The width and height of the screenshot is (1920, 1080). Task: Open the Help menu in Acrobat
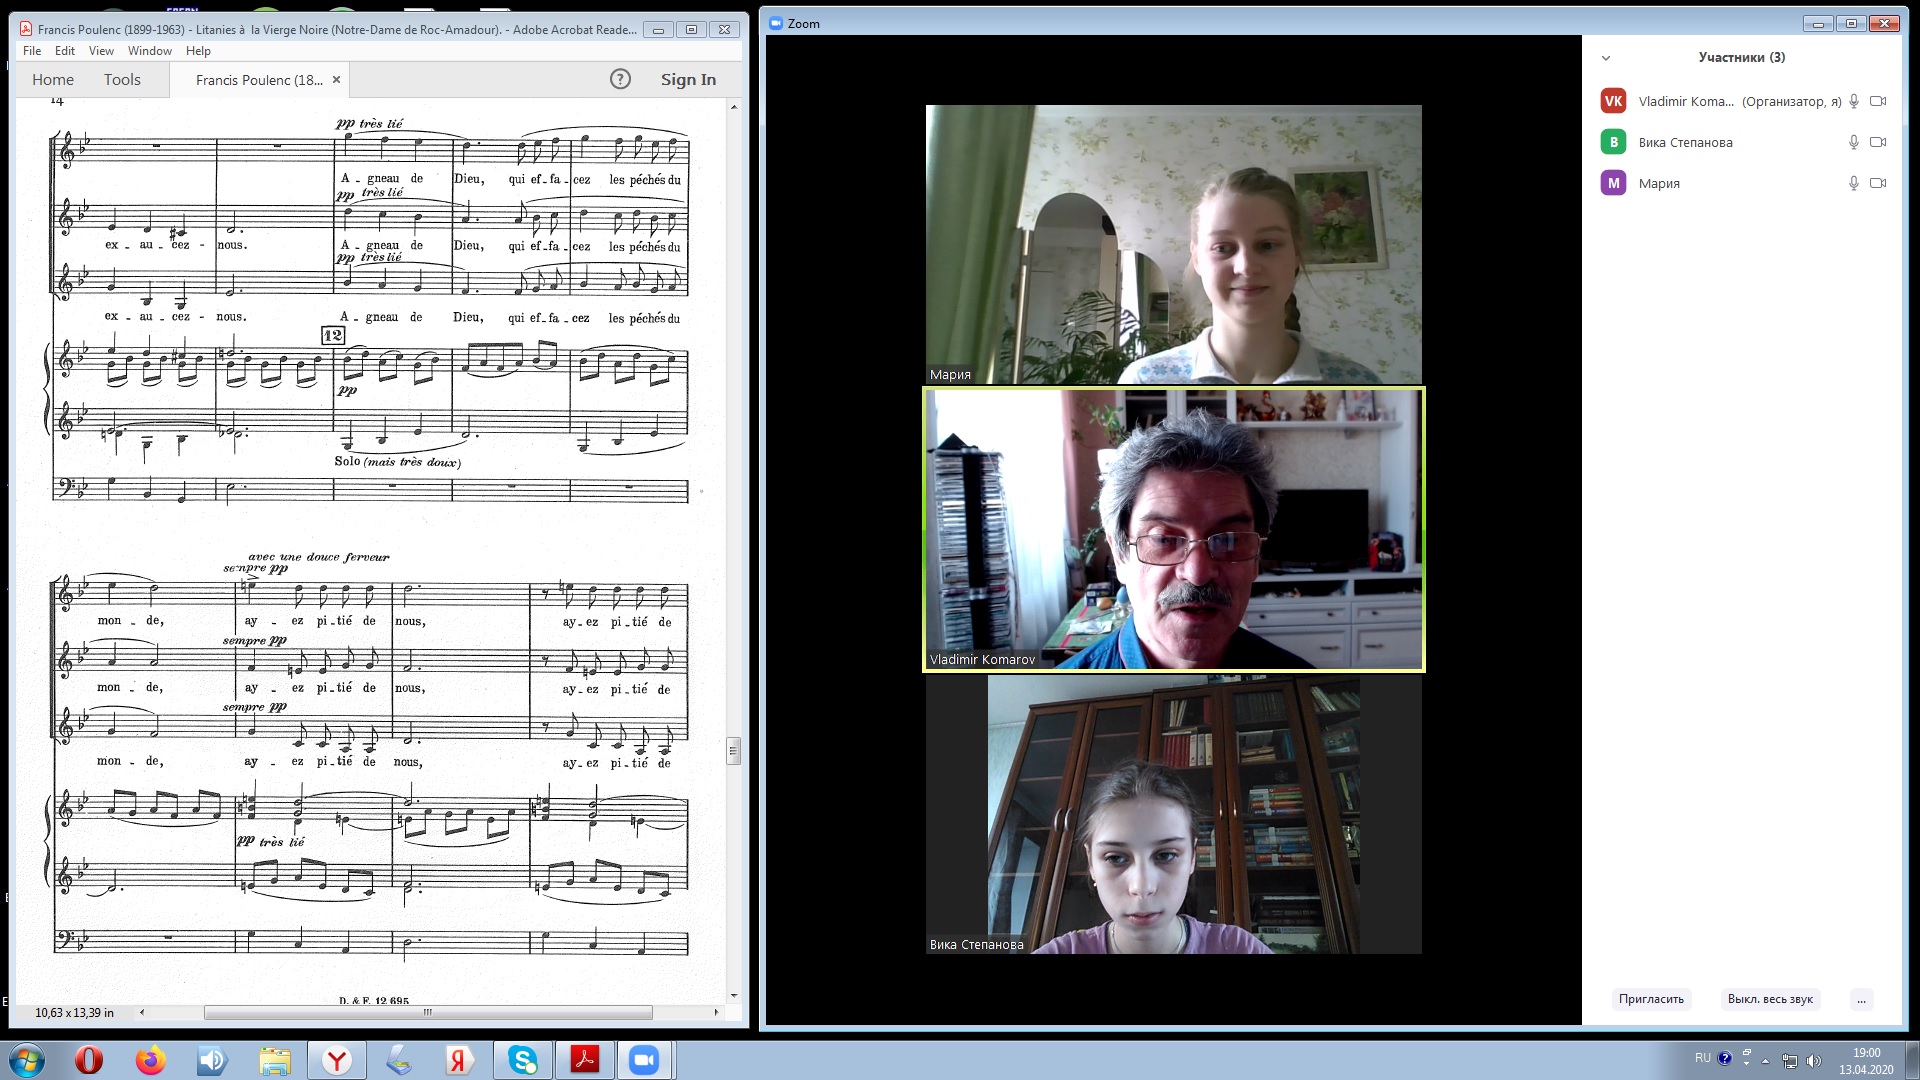click(x=198, y=51)
